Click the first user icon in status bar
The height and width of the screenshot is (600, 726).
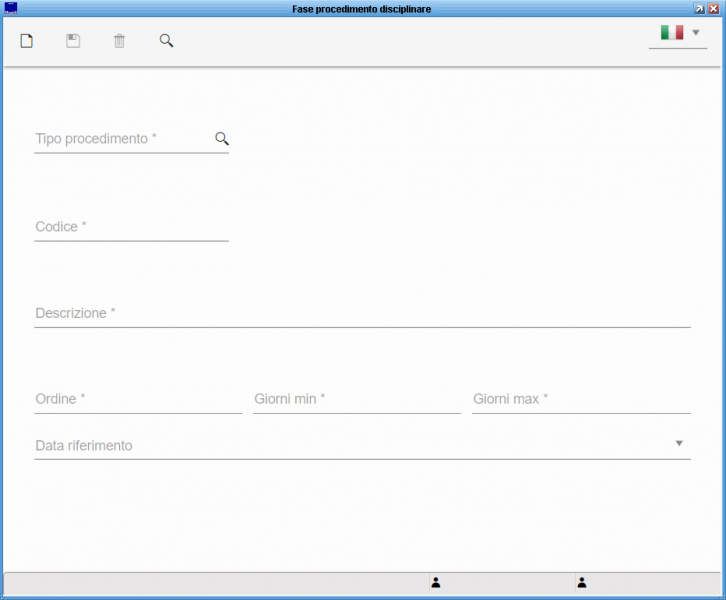tap(436, 582)
